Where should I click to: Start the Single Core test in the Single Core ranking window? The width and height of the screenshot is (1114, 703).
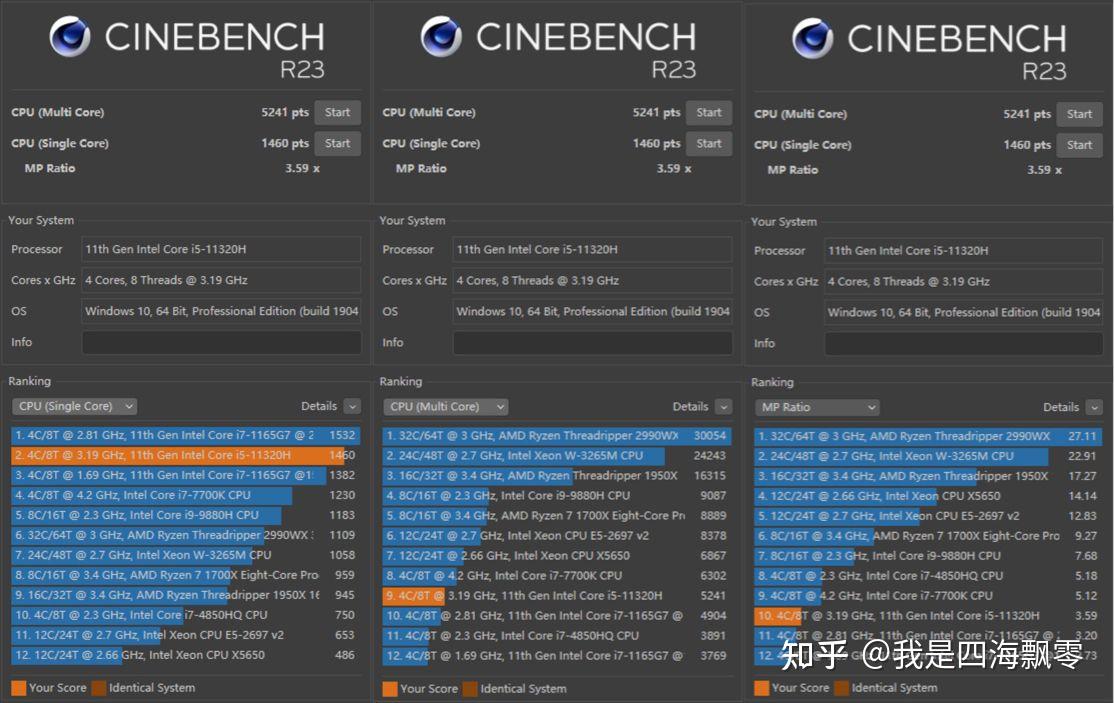[337, 143]
